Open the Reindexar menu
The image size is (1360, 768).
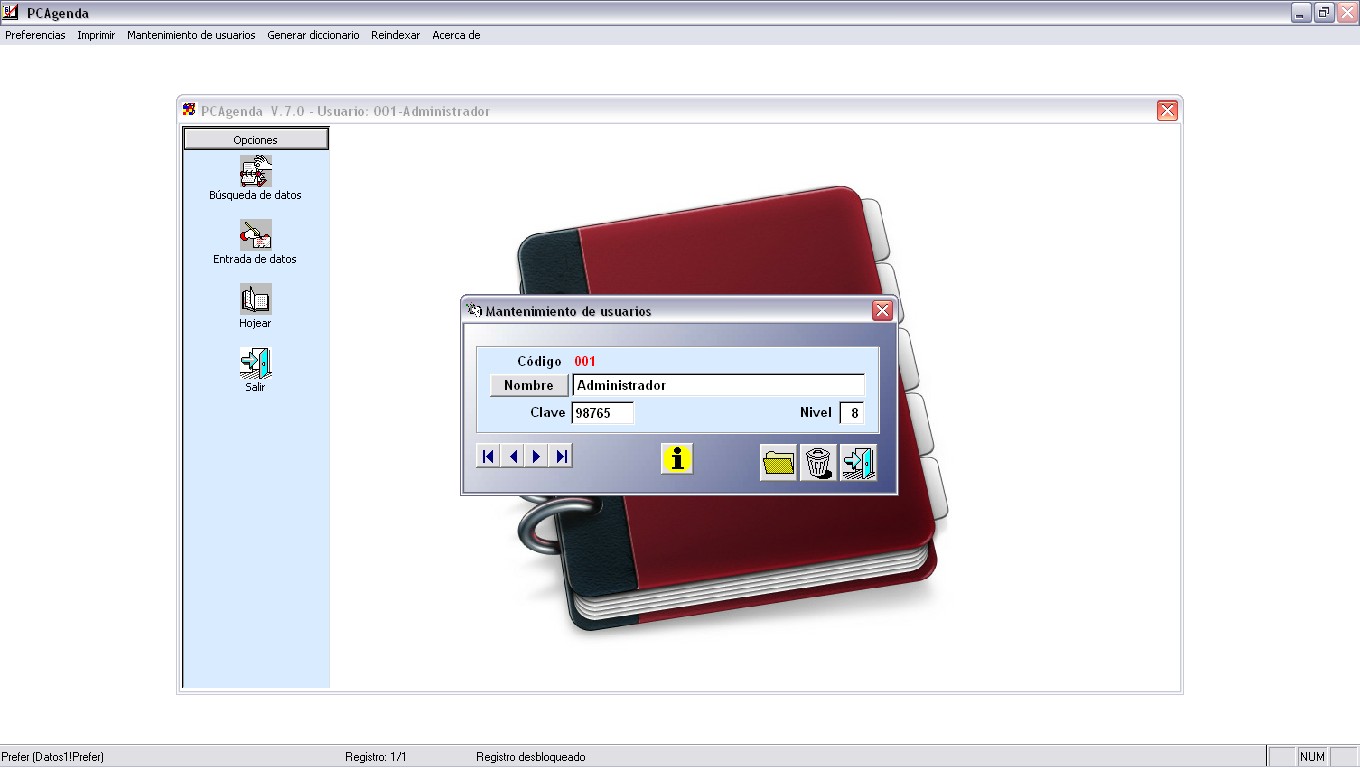coord(395,35)
